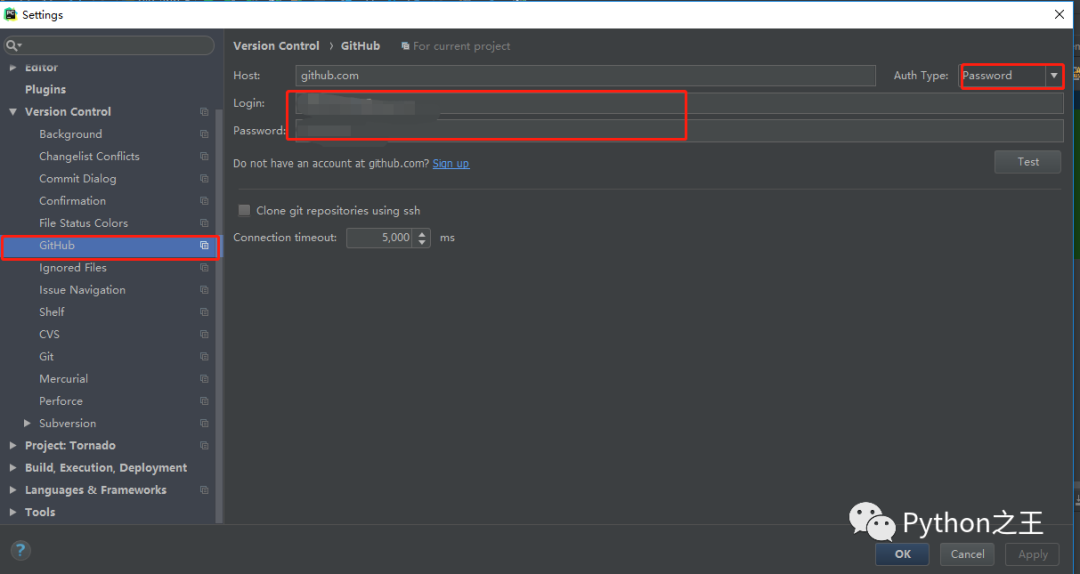
Task: Click project-level icon beside Changelist Conflicts
Action: (x=204, y=156)
